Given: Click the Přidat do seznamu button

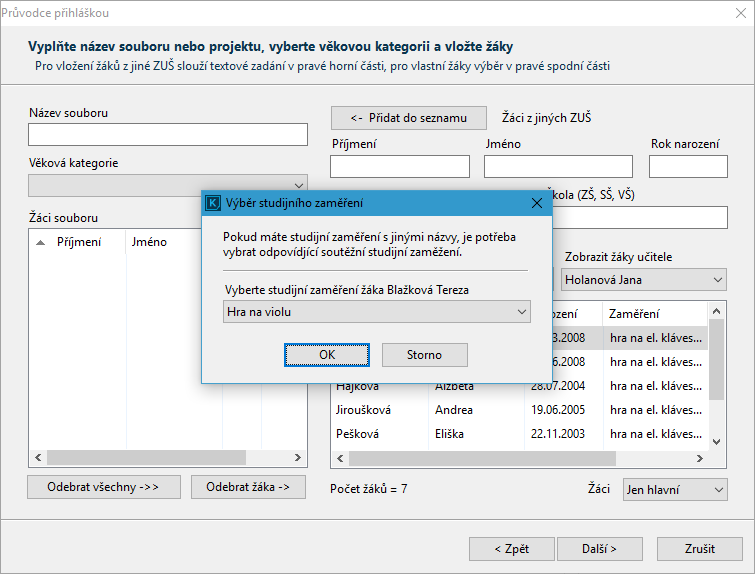Looking at the screenshot, I should click(408, 118).
